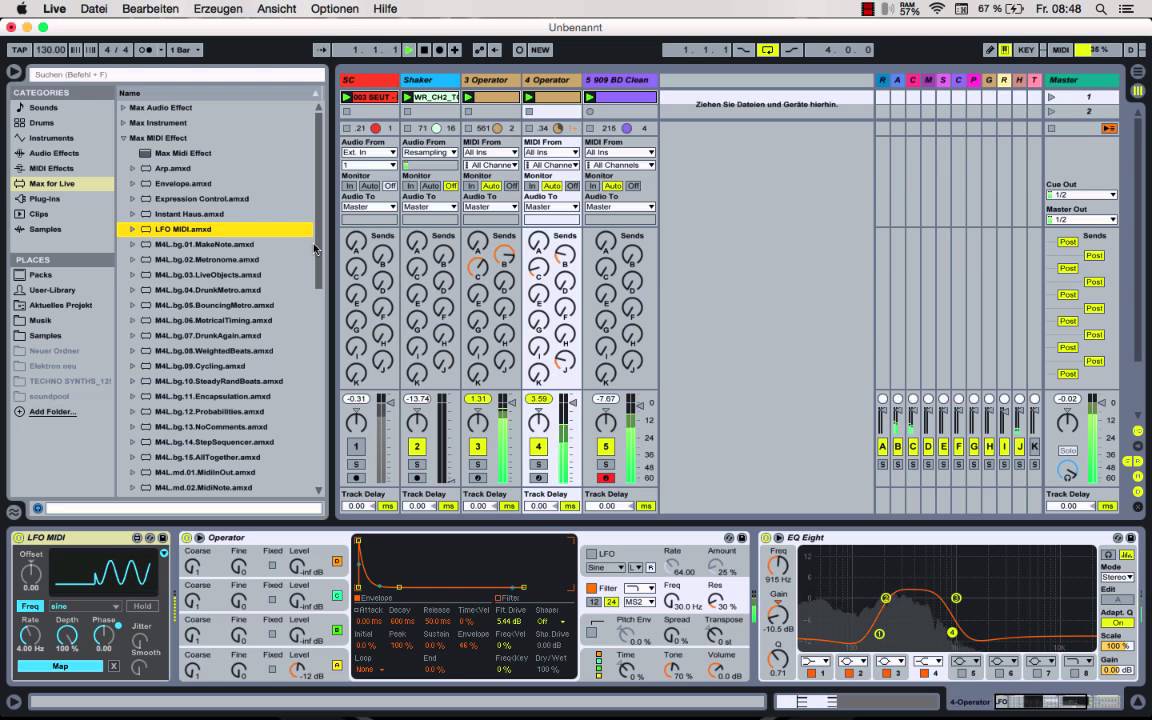Viewport: 1152px width, 720px height.
Task: Arm the global Record button
Action: click(439, 50)
